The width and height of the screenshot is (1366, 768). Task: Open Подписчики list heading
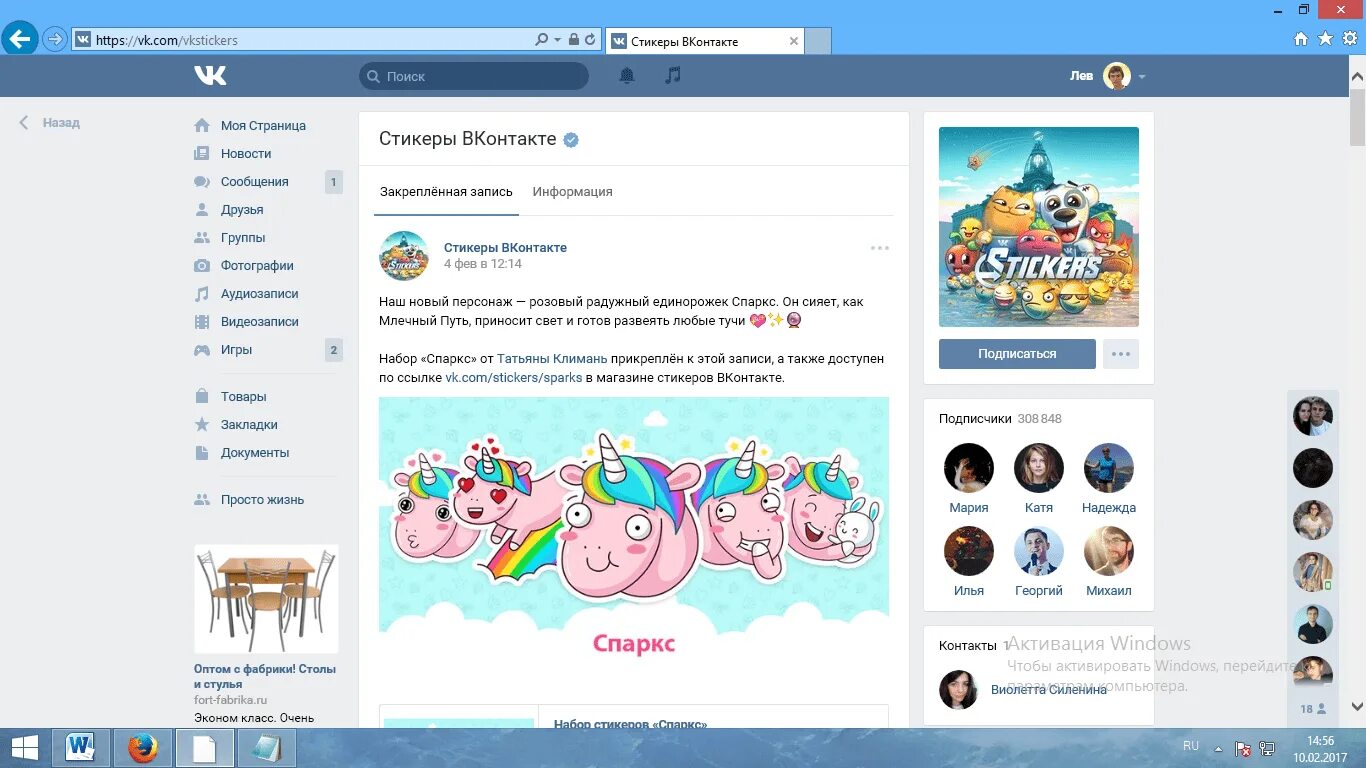tap(976, 419)
